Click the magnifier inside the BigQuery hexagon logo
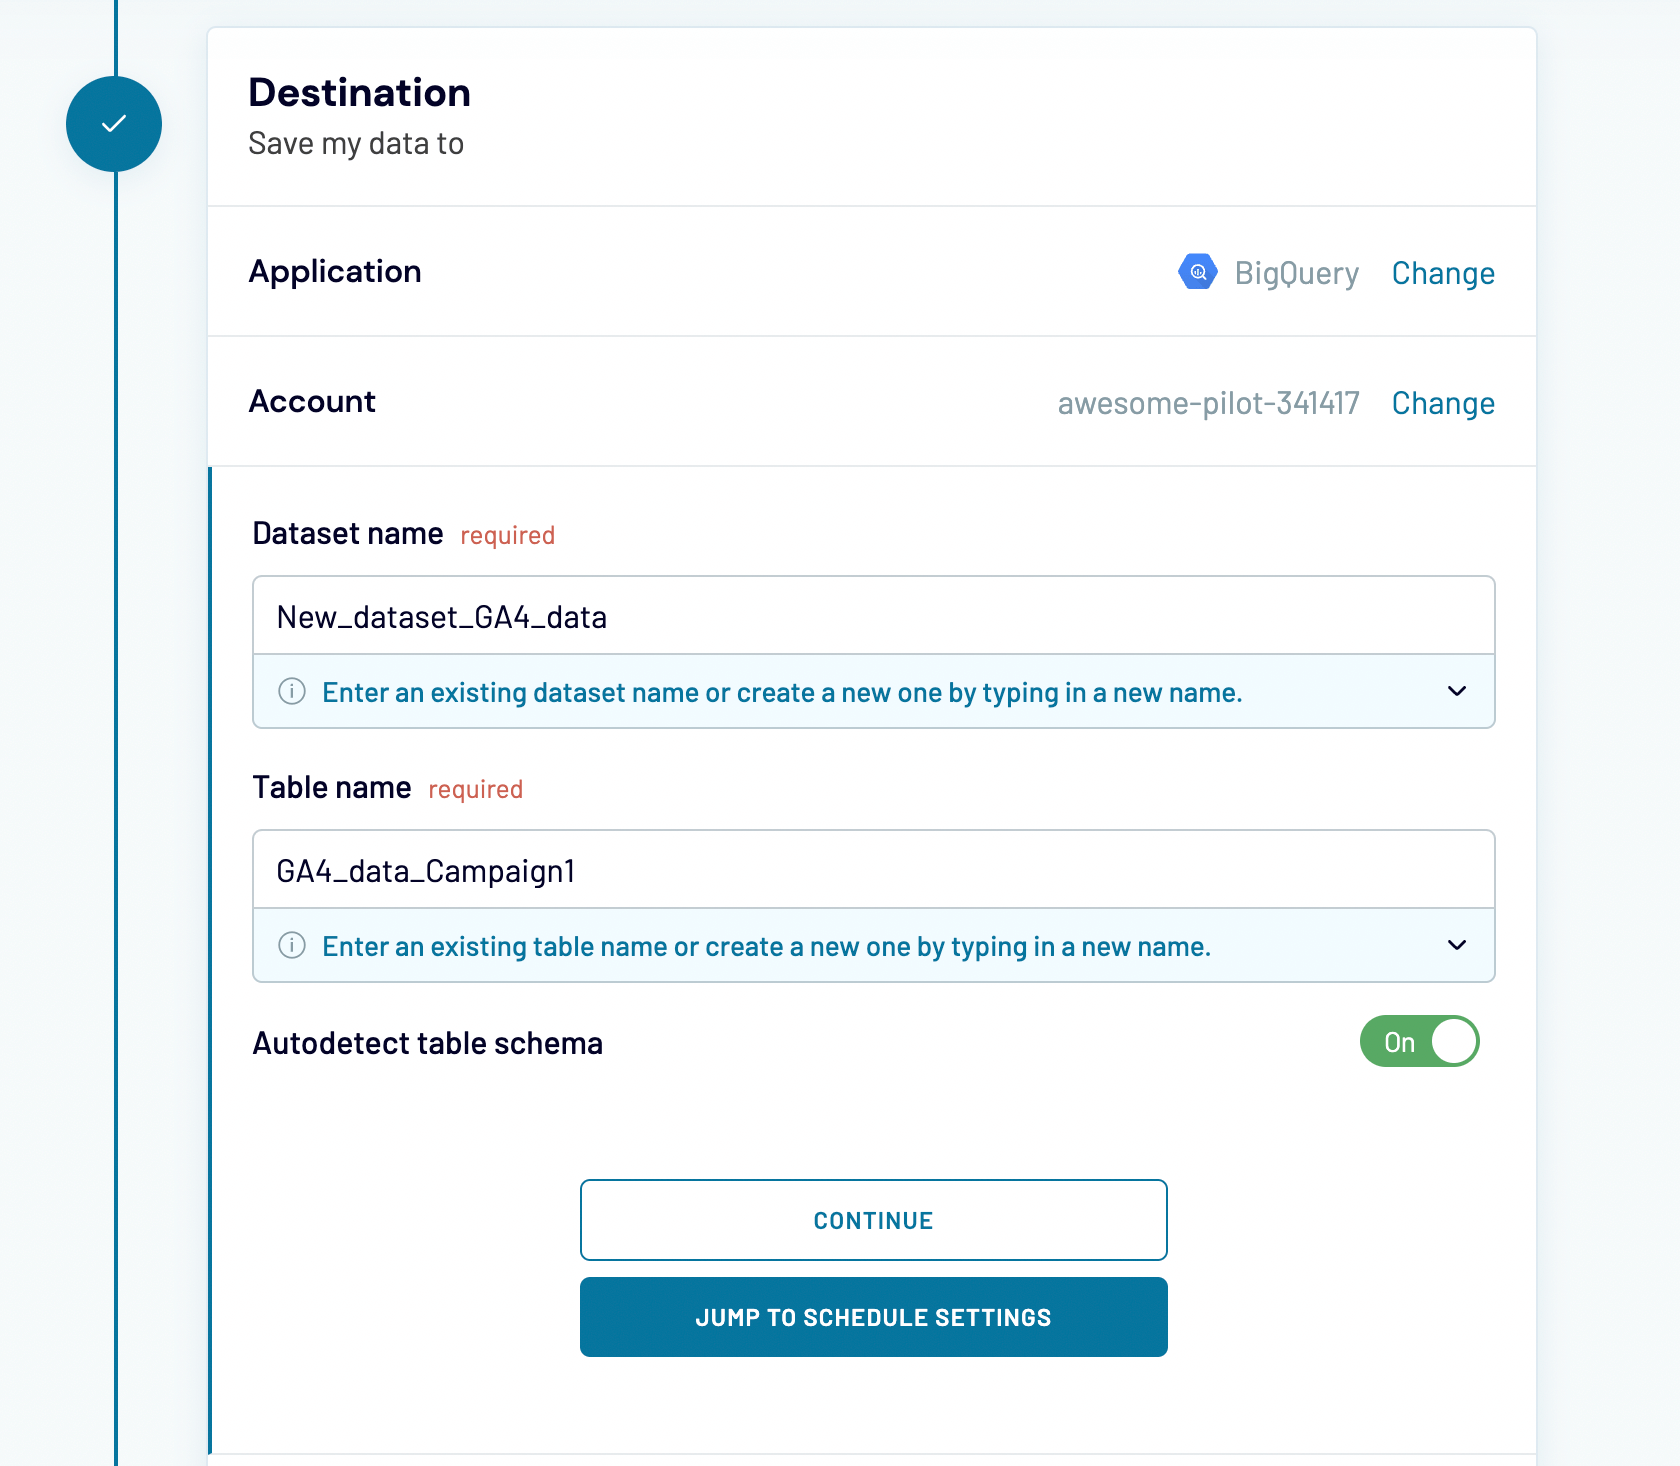Viewport: 1680px width, 1466px height. pyautogui.click(x=1198, y=271)
